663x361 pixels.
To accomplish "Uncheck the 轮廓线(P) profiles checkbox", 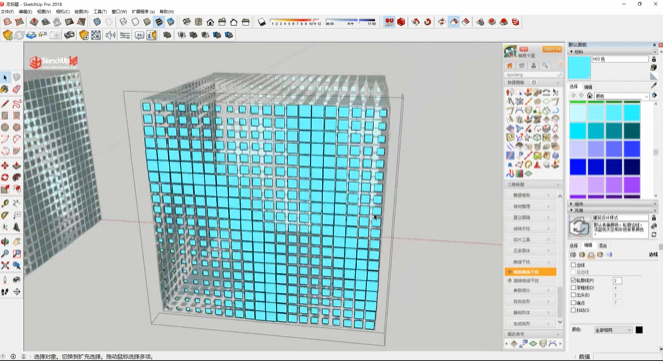I will 573,280.
